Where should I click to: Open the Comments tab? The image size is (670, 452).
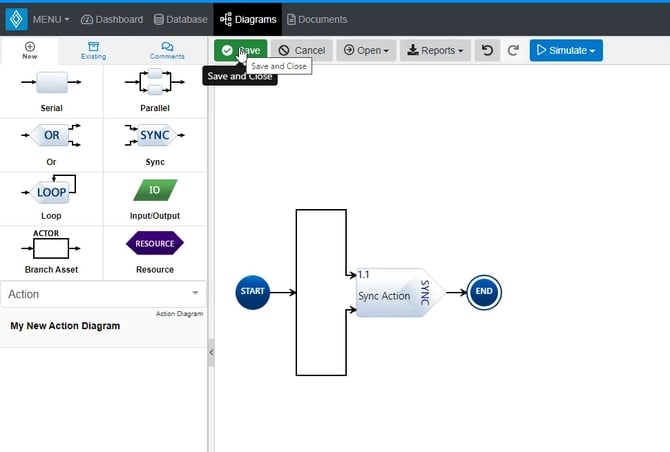coord(167,50)
